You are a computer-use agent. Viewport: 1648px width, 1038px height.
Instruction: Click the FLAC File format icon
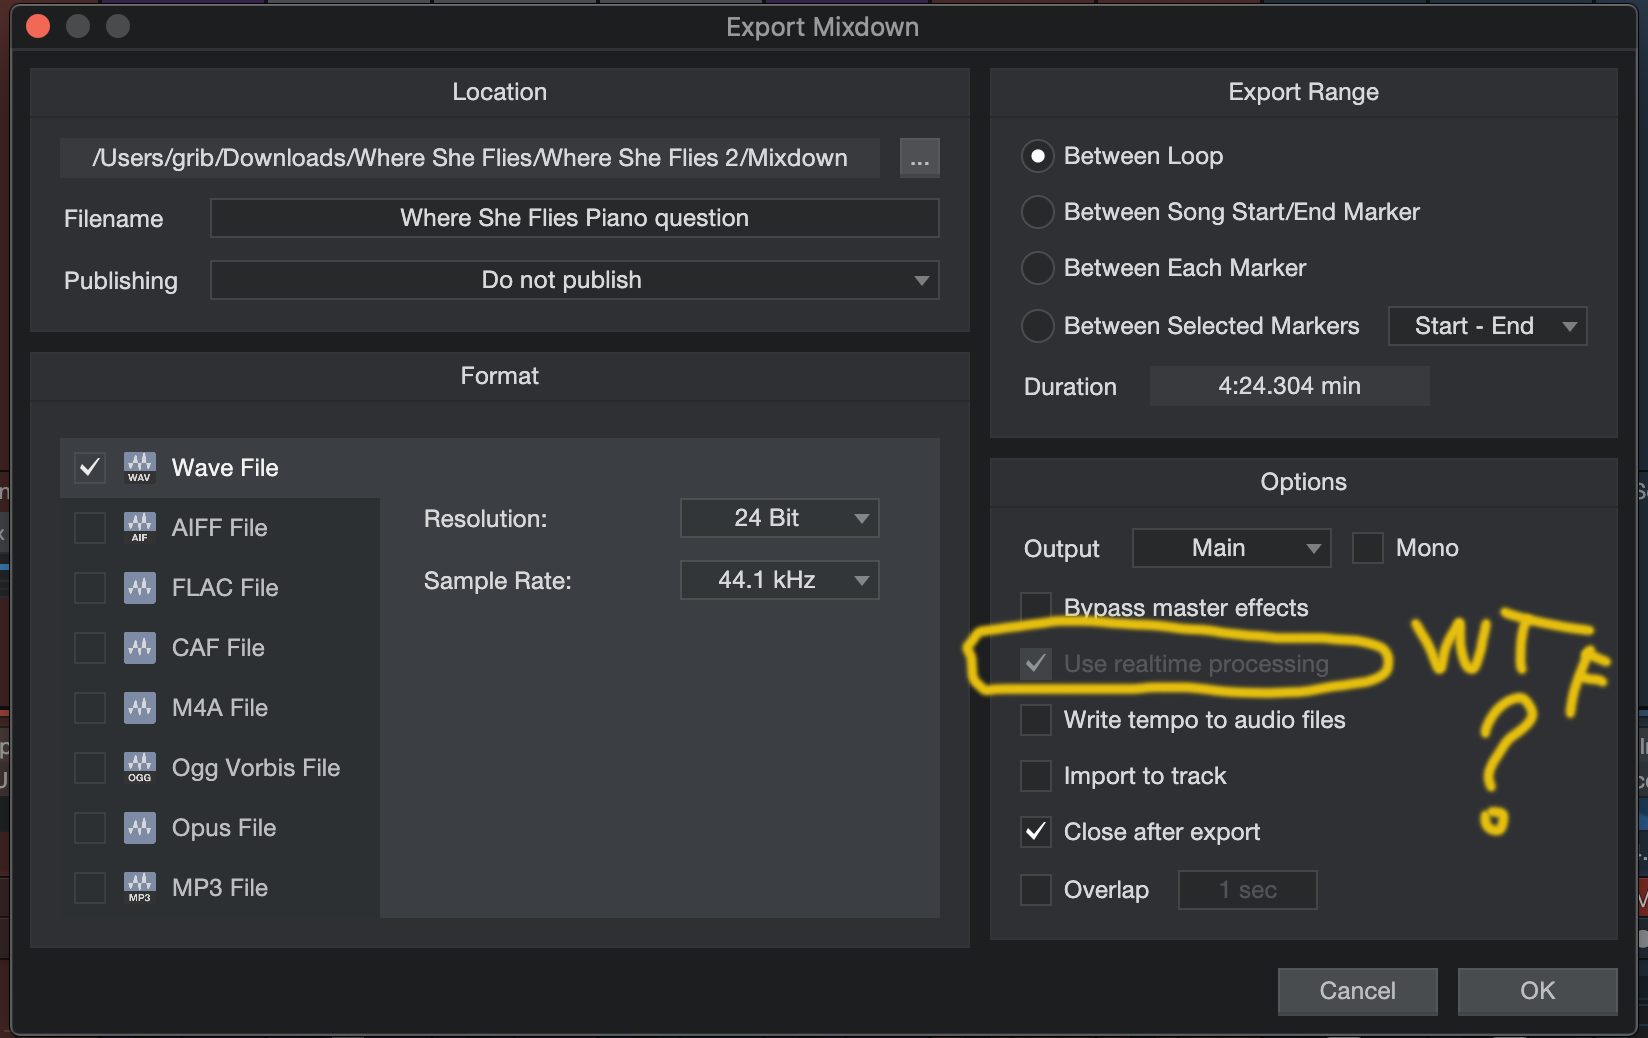(x=140, y=587)
